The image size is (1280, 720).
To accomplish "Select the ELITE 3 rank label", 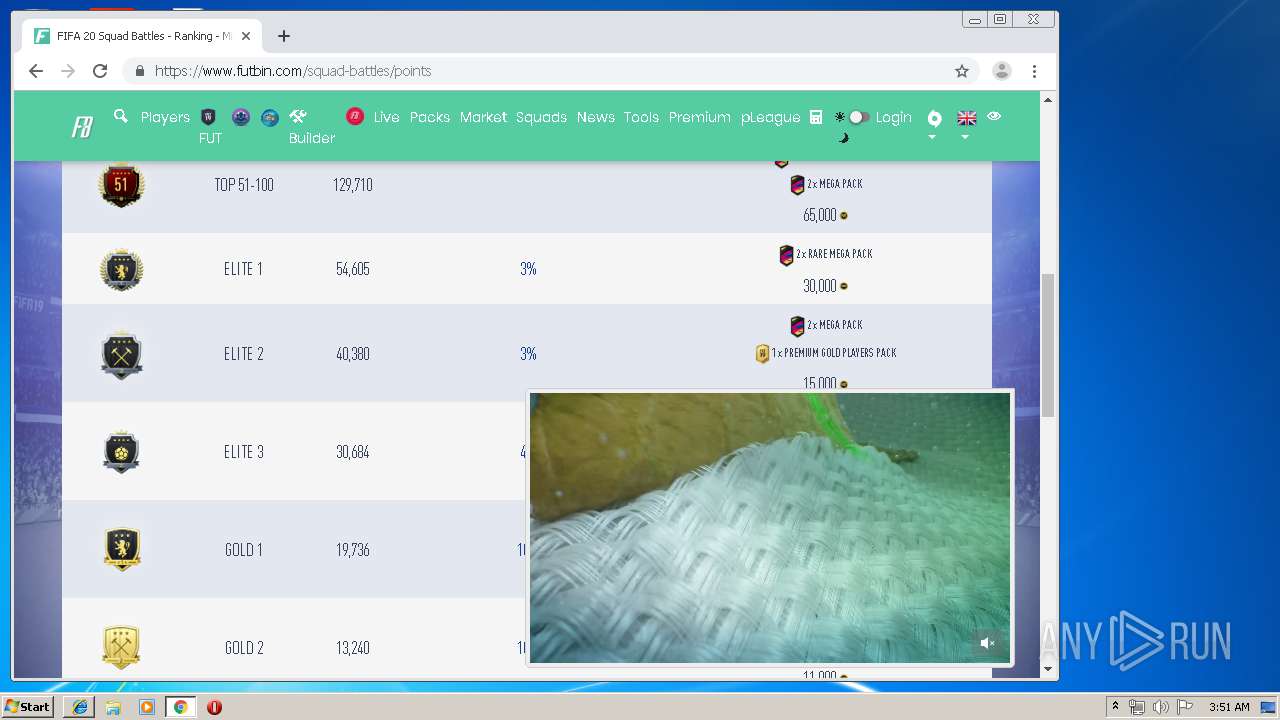I will 243,452.
